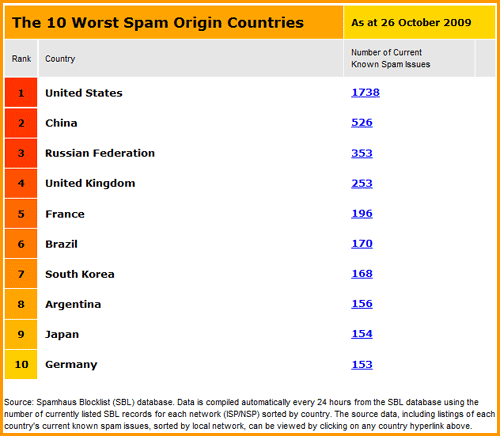
Task: Select the China country name
Action: (x=61, y=123)
